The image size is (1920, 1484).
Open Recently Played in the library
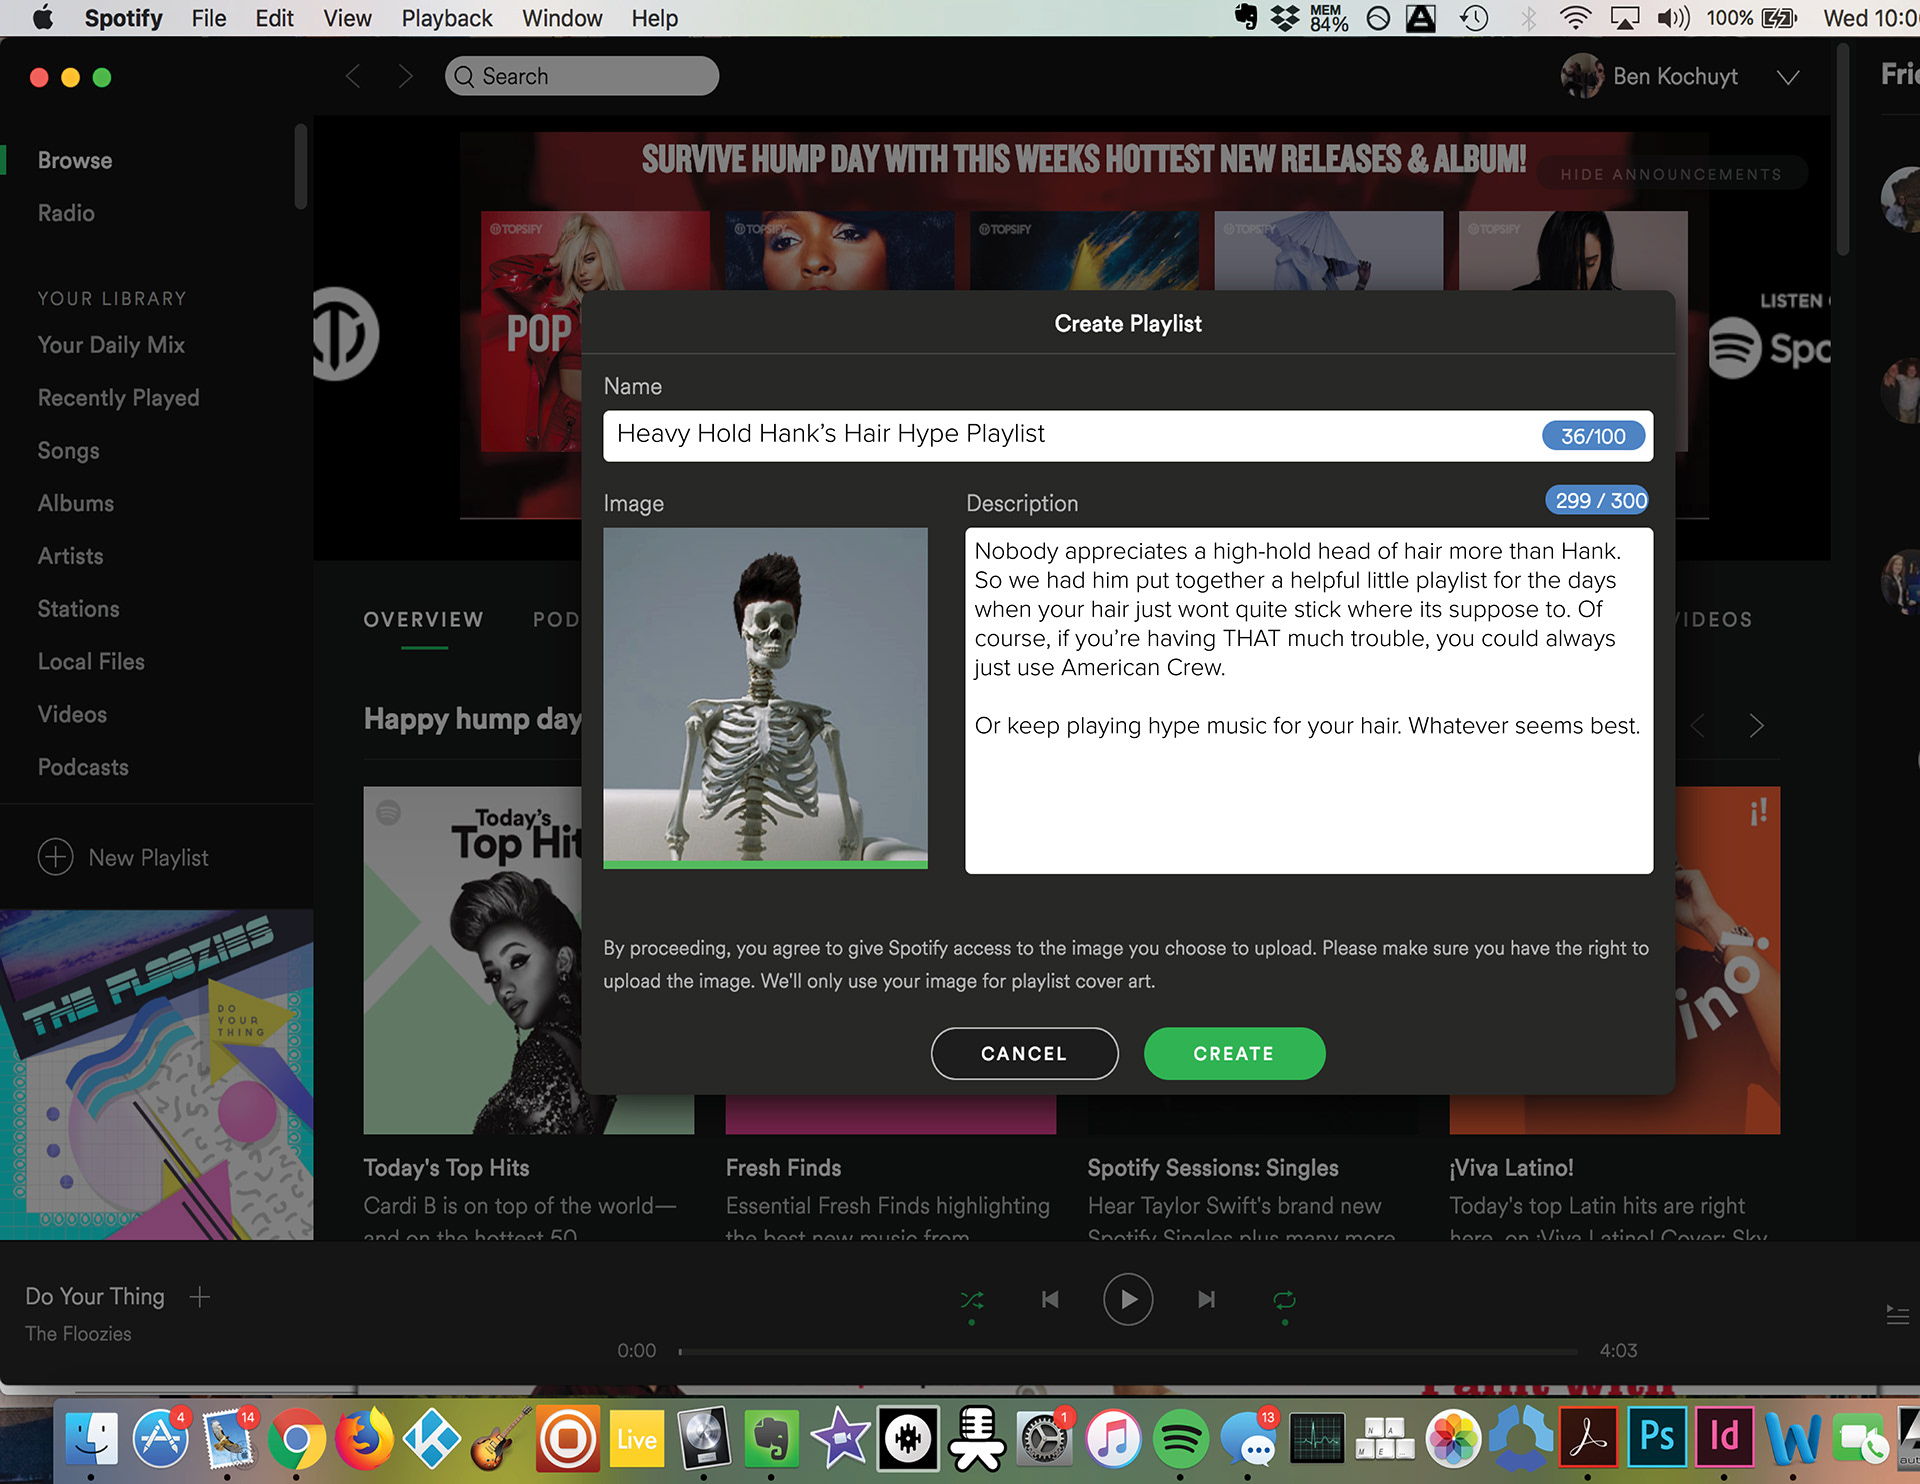pyautogui.click(x=118, y=398)
